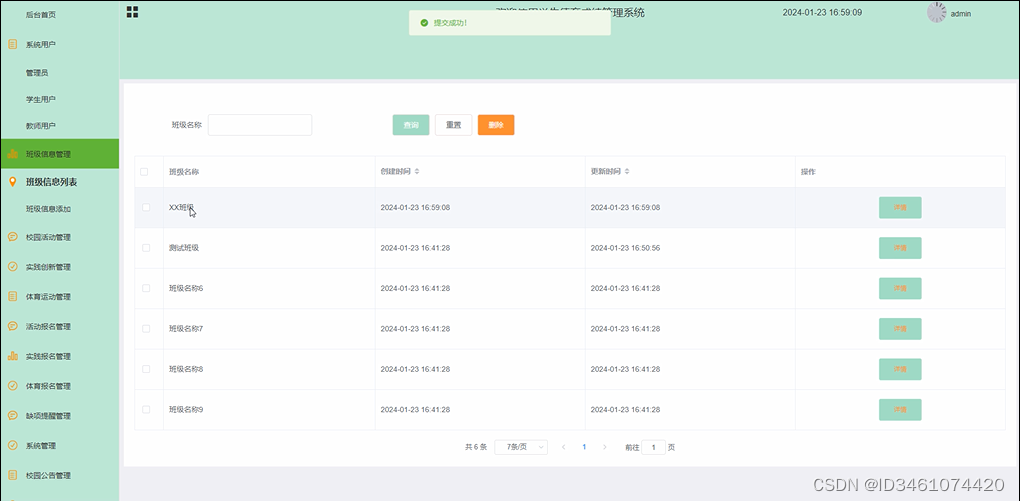Open 详情 for 班级名称6 row
The width and height of the screenshot is (1020, 501).
click(x=900, y=288)
